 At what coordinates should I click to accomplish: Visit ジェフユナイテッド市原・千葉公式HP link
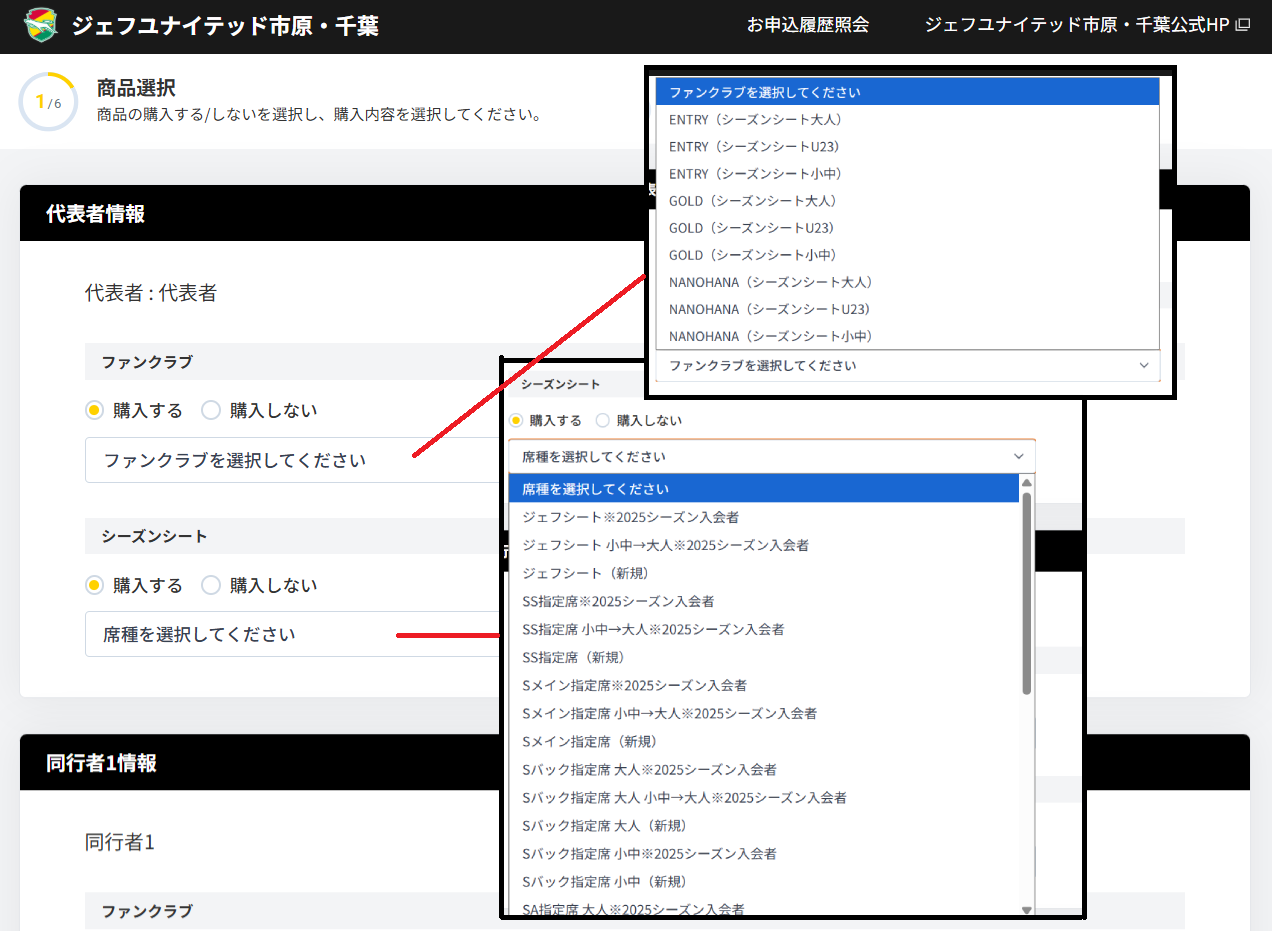[1087, 25]
